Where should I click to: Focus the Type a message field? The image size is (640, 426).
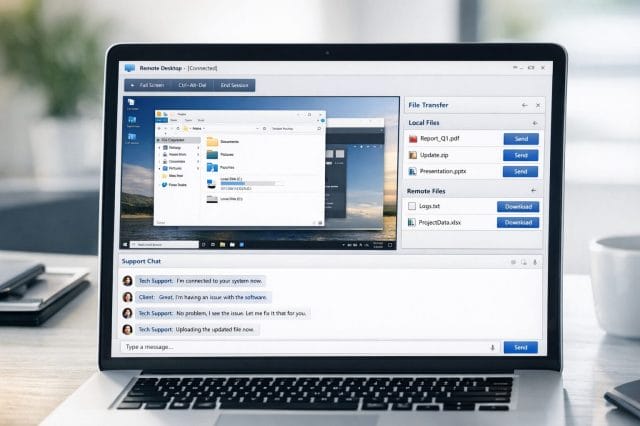click(310, 347)
